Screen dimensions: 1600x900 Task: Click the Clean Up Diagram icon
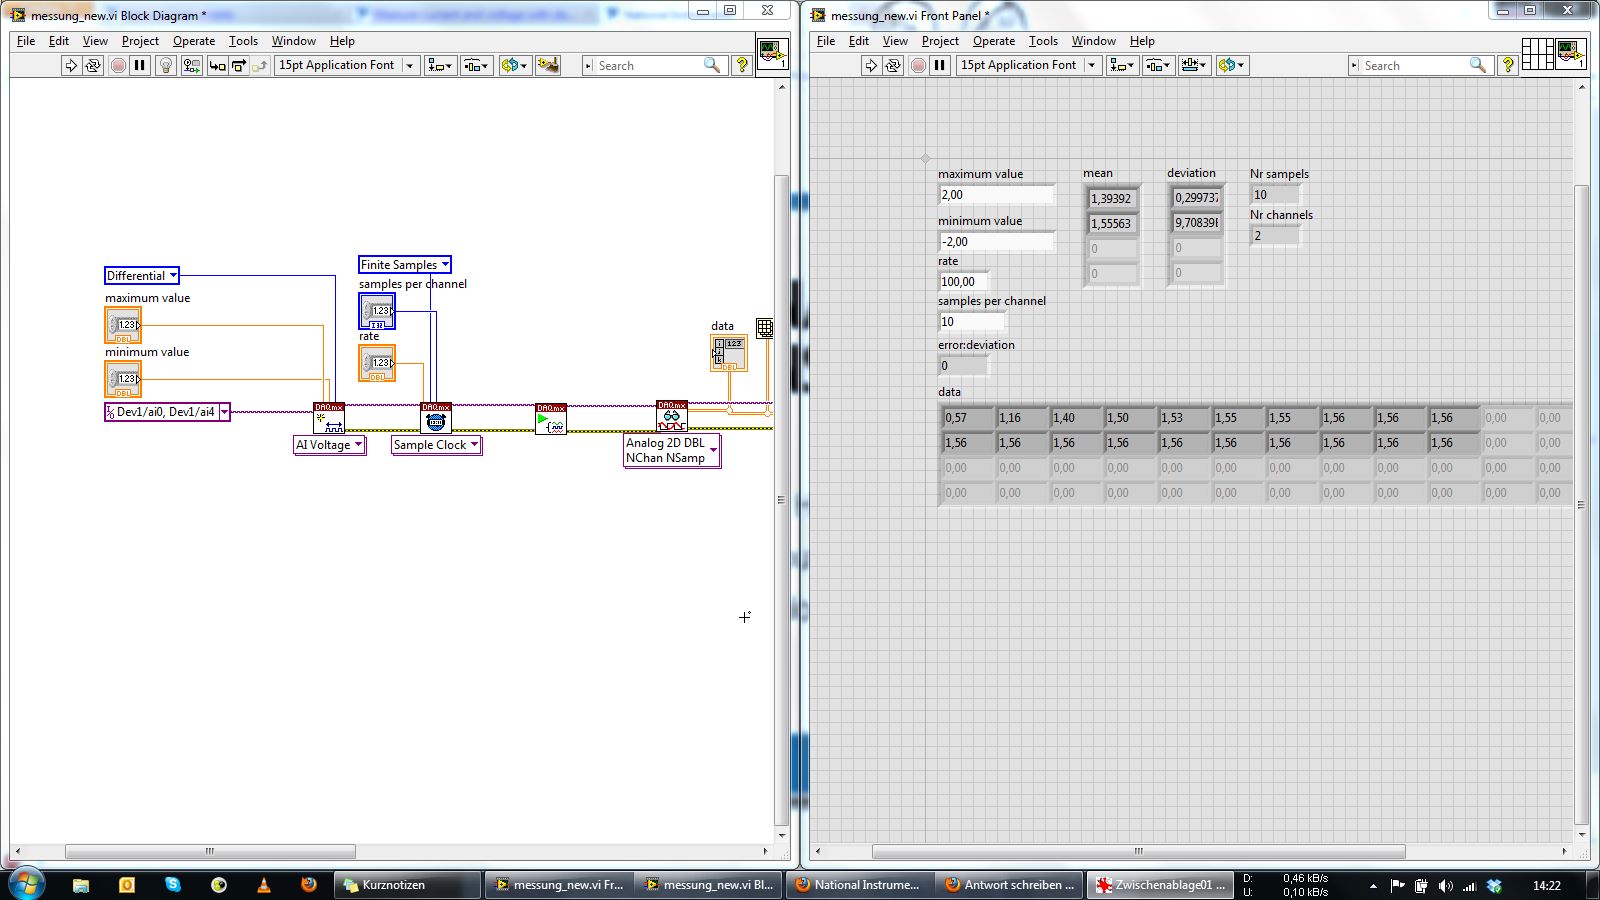click(x=548, y=65)
